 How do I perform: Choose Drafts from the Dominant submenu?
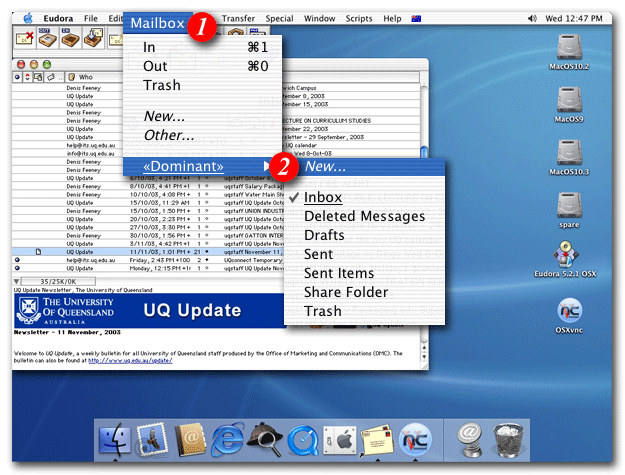(x=324, y=235)
